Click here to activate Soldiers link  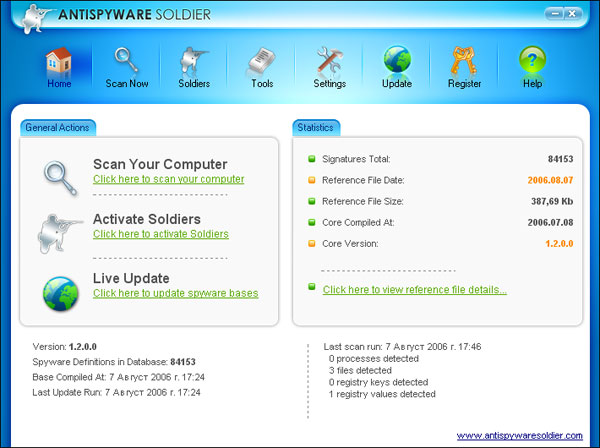(161, 234)
